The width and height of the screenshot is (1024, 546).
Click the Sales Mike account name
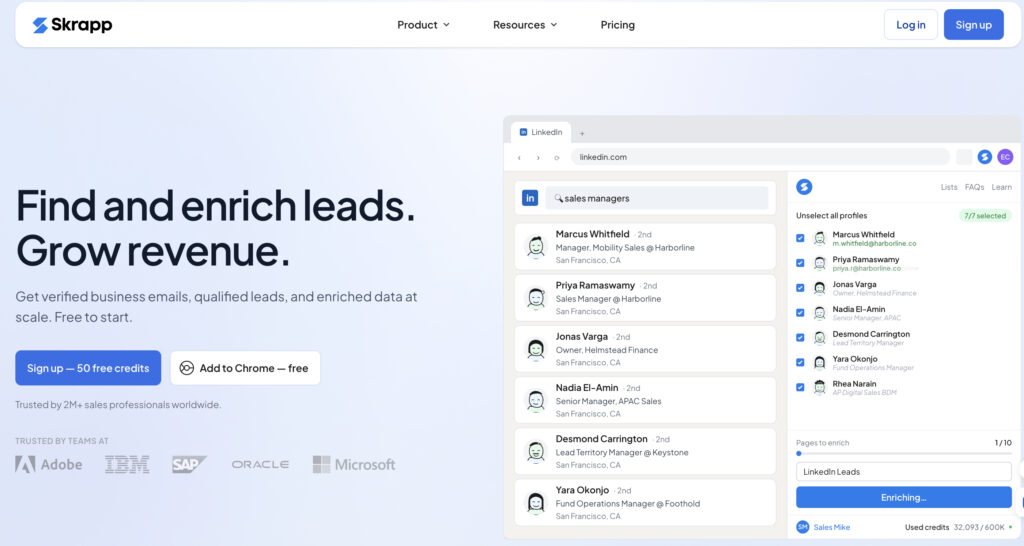coord(831,527)
